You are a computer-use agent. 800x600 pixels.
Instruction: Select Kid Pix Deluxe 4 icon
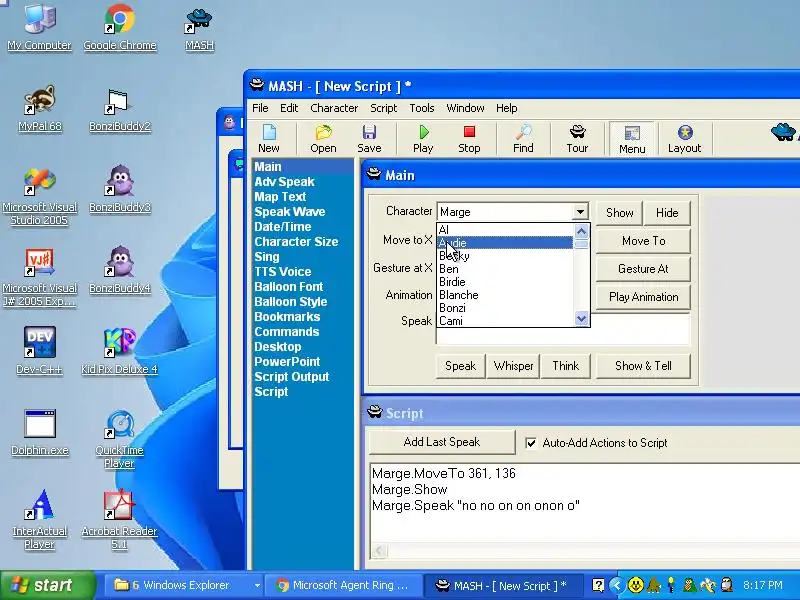(x=120, y=351)
